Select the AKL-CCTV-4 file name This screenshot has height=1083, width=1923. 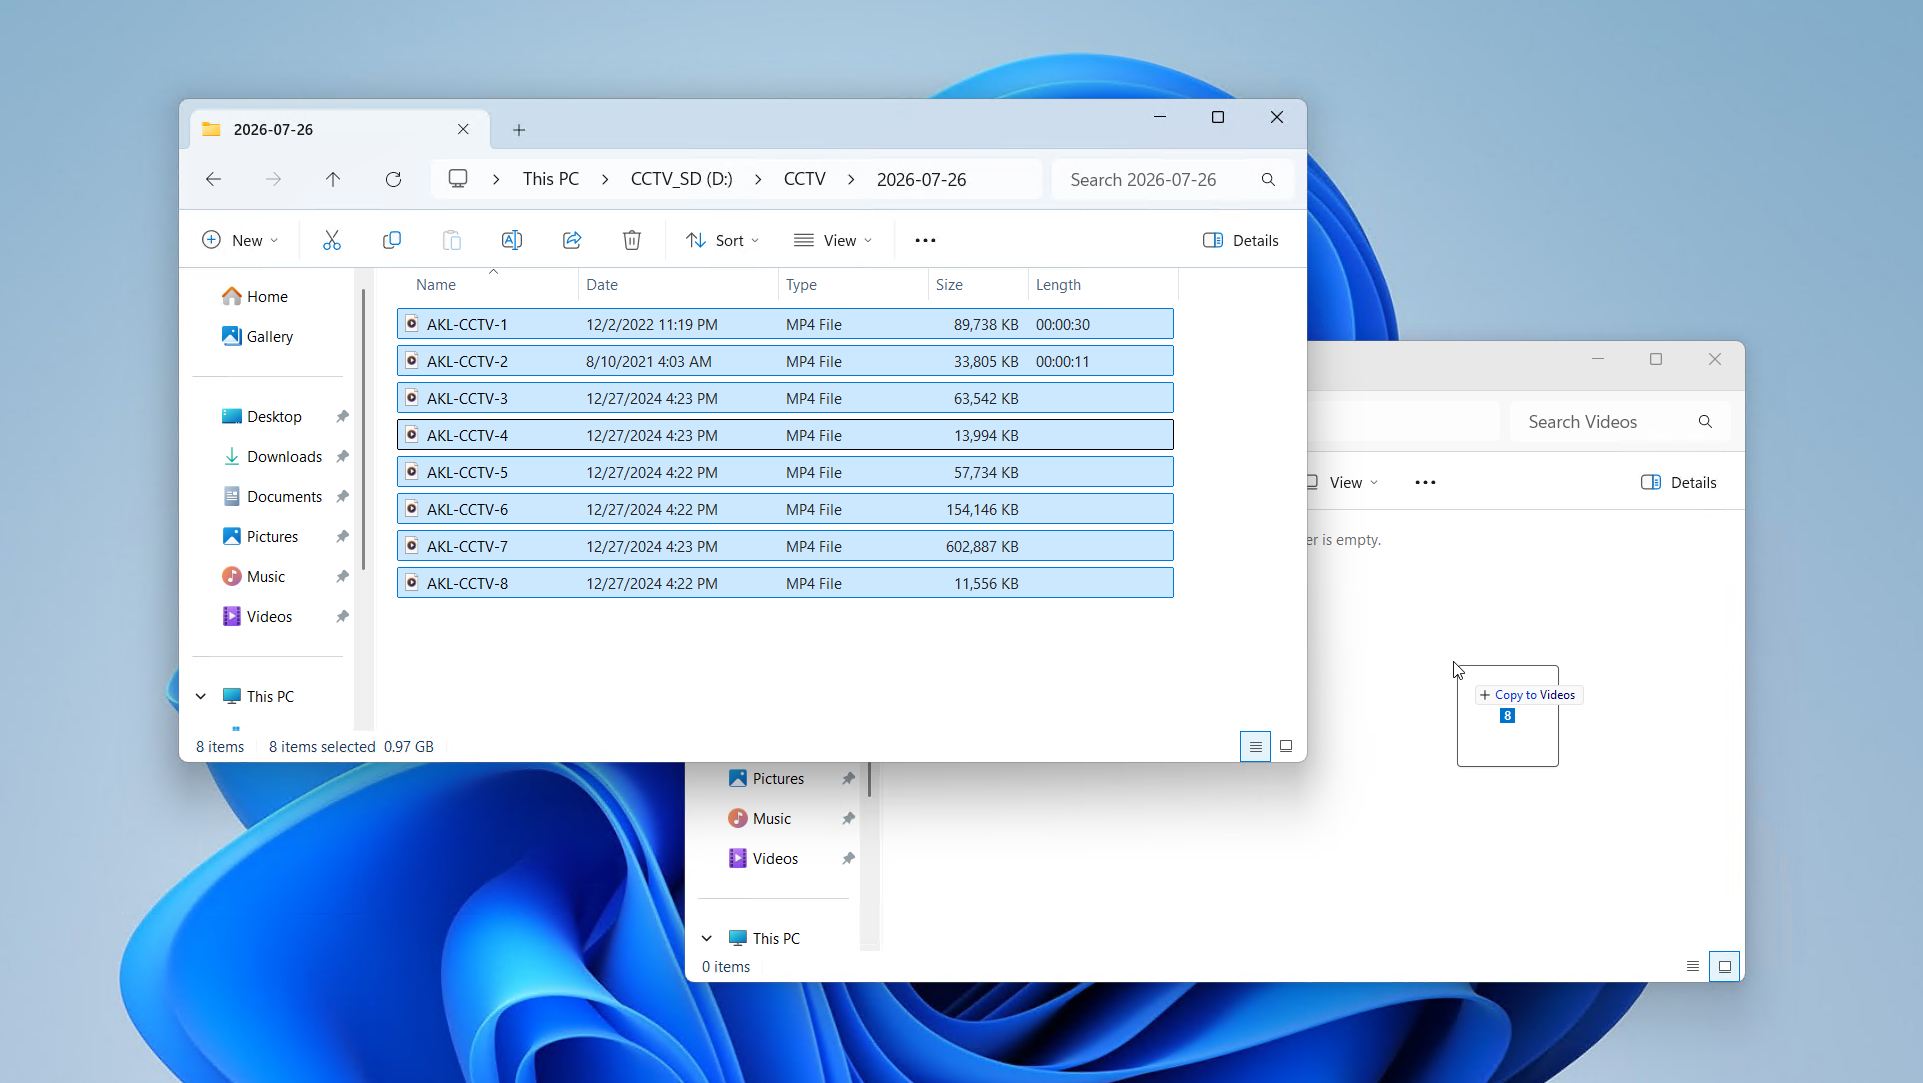pos(467,436)
